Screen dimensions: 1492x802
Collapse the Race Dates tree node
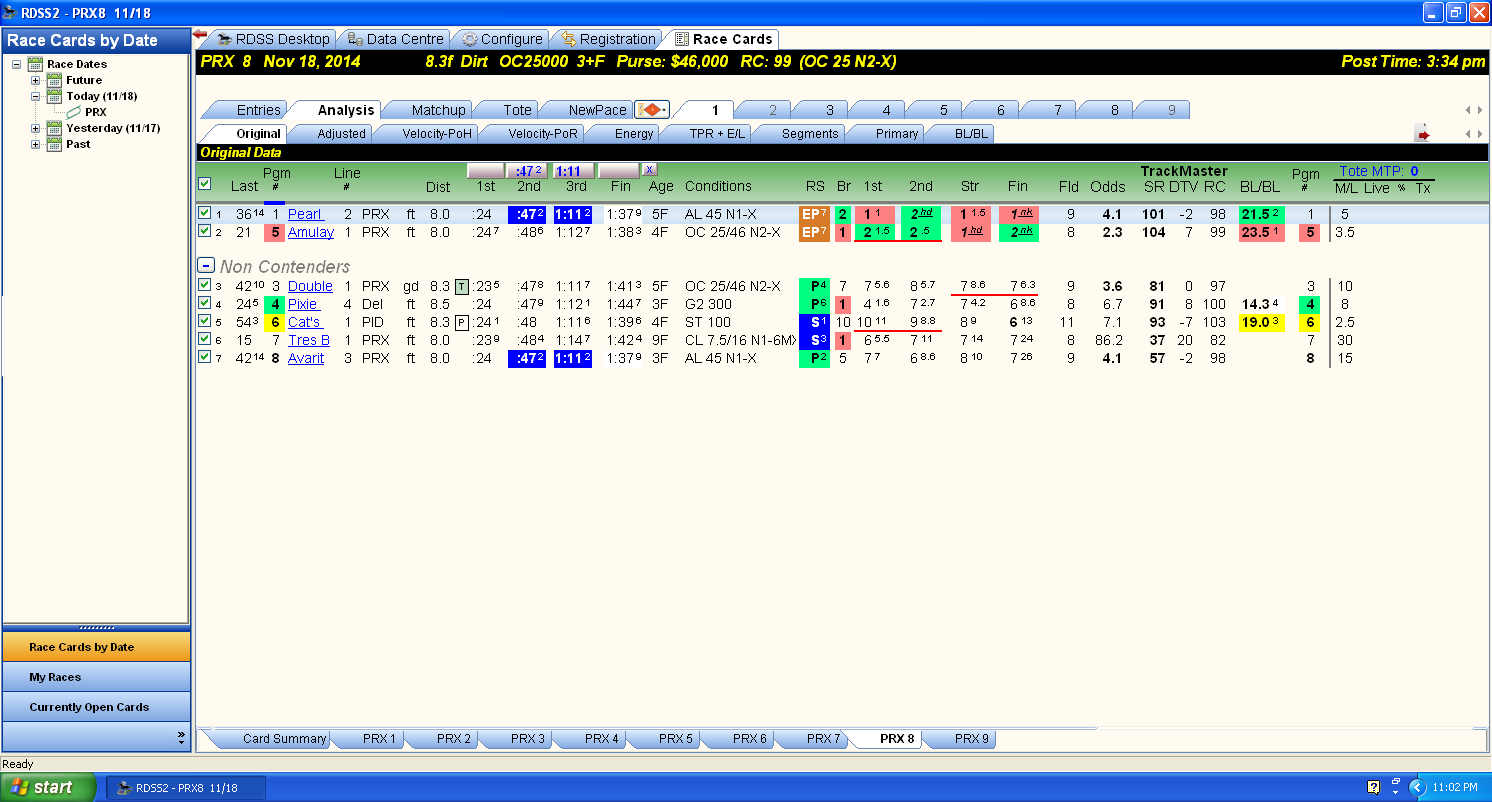(16, 64)
